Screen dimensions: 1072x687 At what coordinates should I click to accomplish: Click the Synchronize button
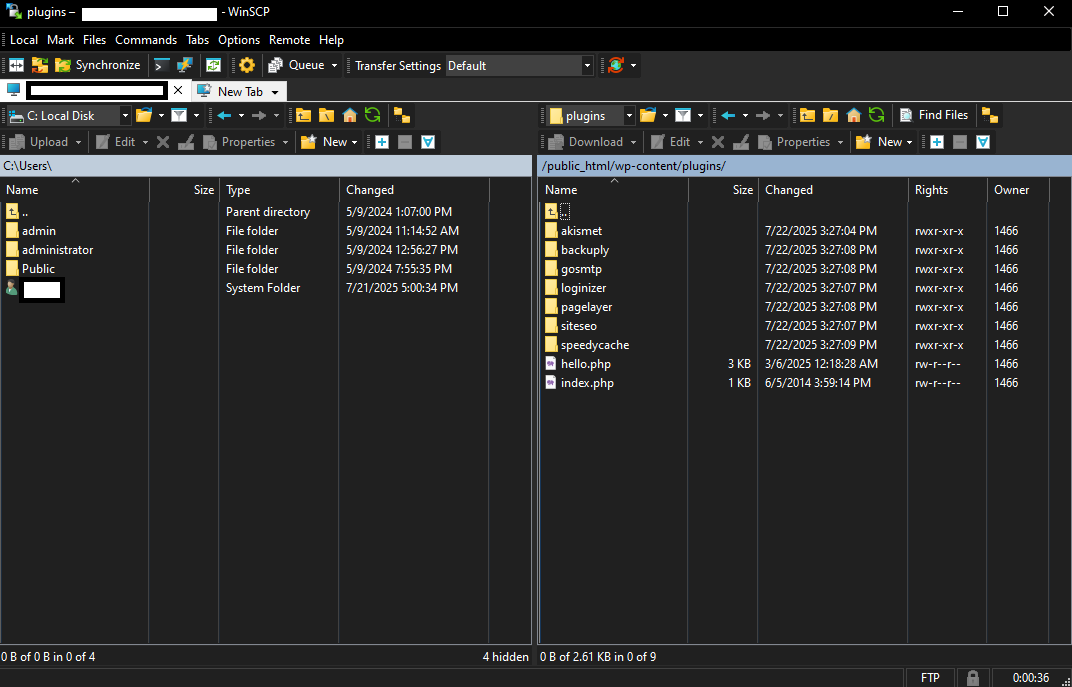(x=98, y=65)
